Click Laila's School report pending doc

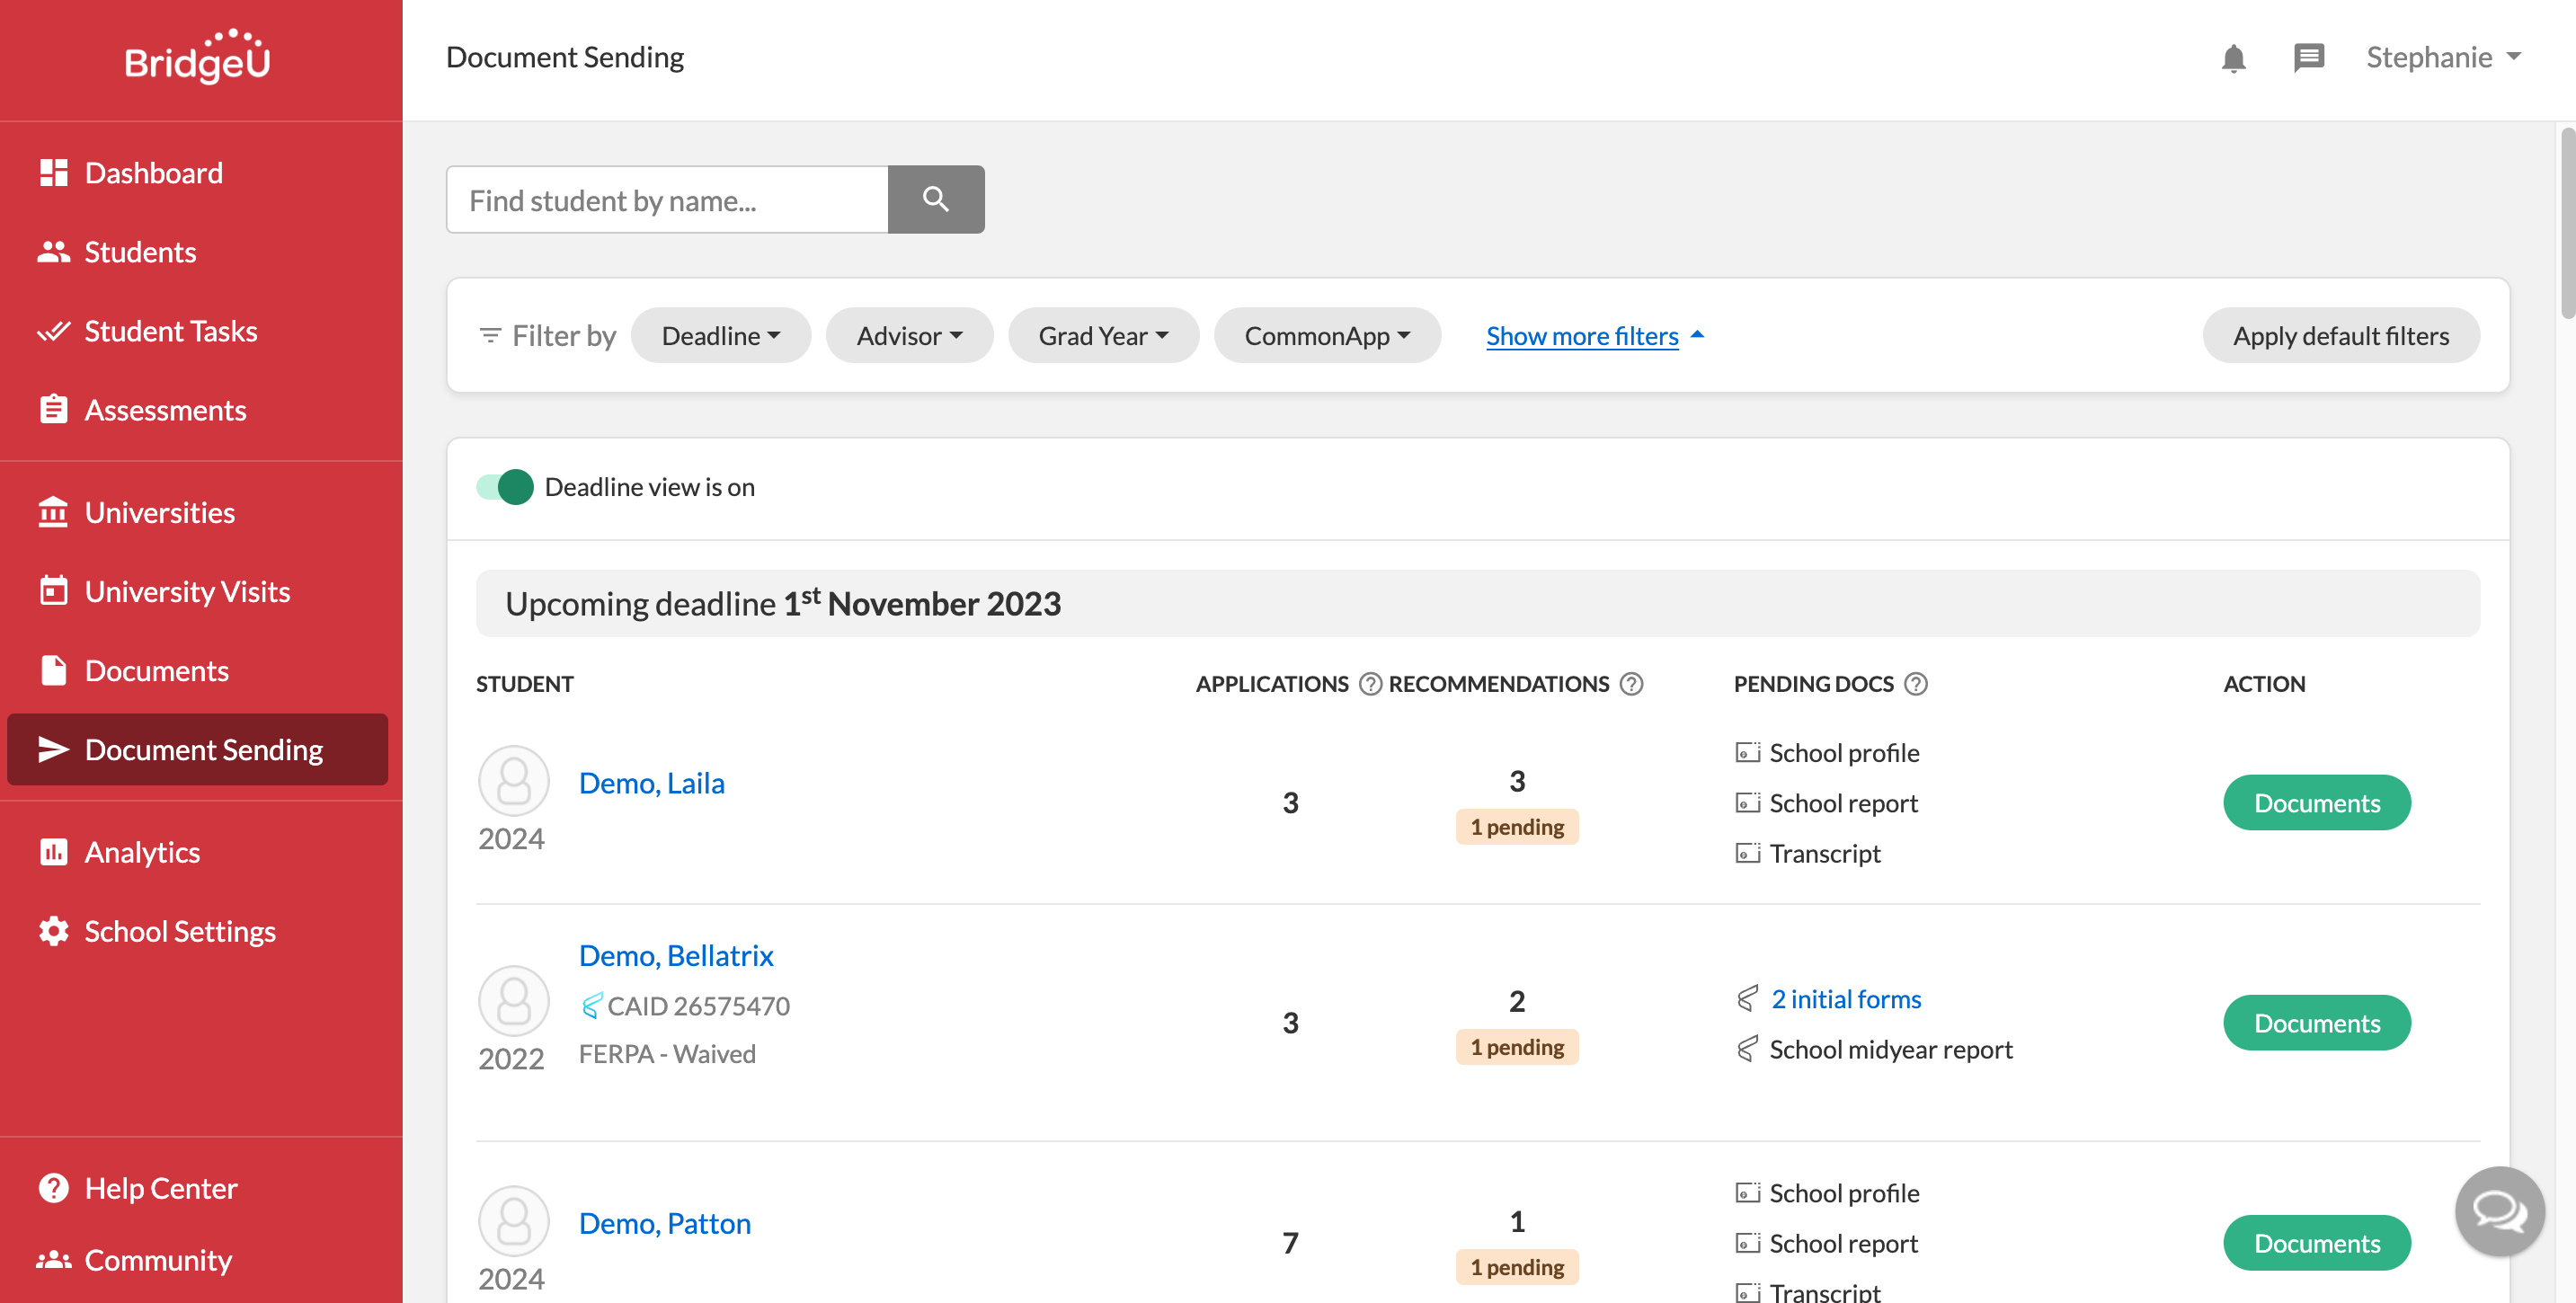1843,803
